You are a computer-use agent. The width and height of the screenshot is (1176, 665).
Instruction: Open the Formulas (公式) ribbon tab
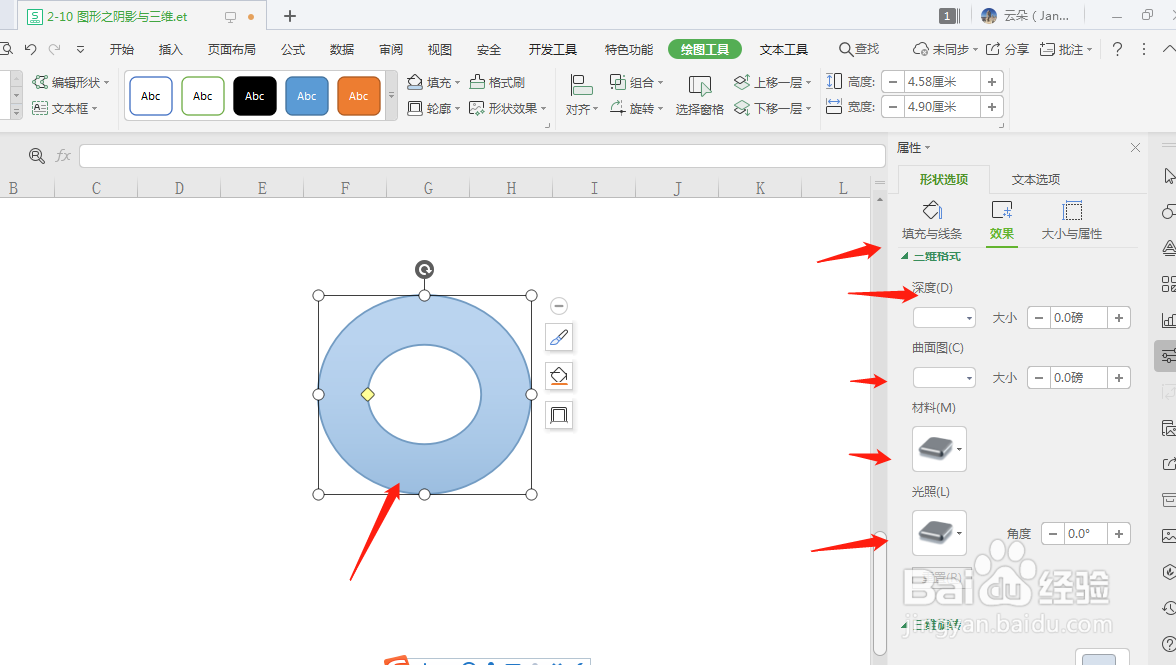click(292, 49)
